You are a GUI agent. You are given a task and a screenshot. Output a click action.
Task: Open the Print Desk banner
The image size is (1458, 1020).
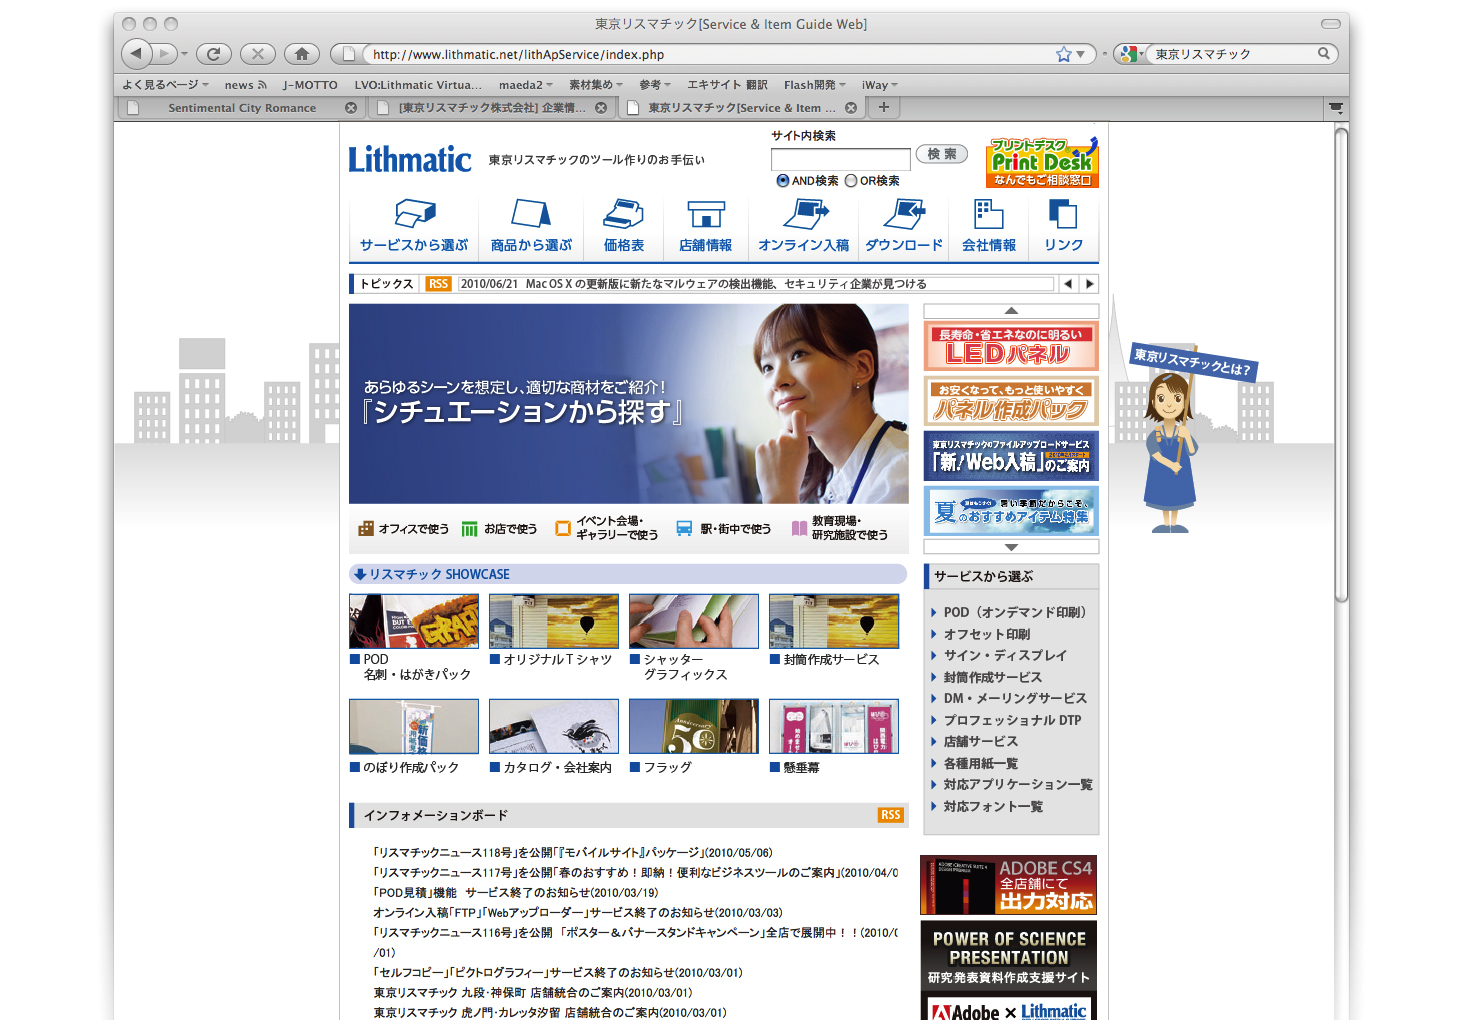(x=1042, y=162)
